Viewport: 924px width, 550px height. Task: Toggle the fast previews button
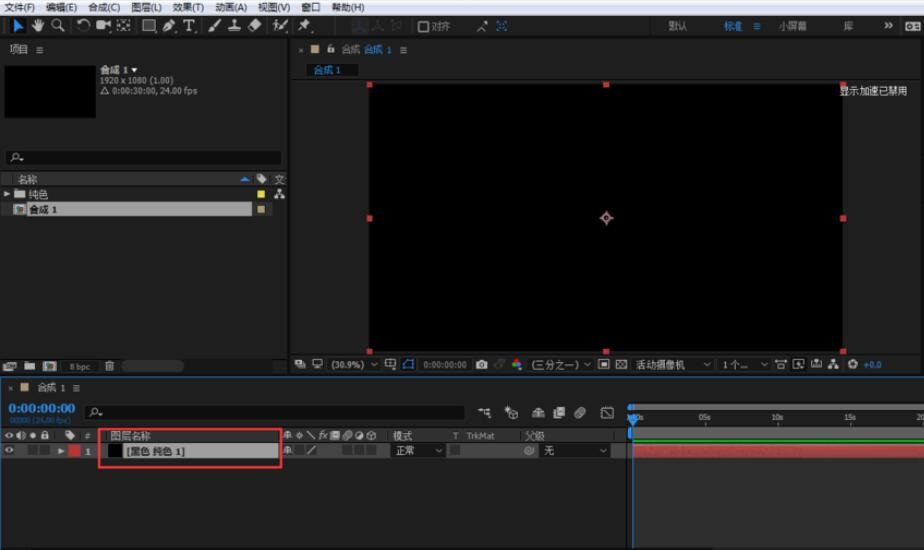tap(798, 364)
